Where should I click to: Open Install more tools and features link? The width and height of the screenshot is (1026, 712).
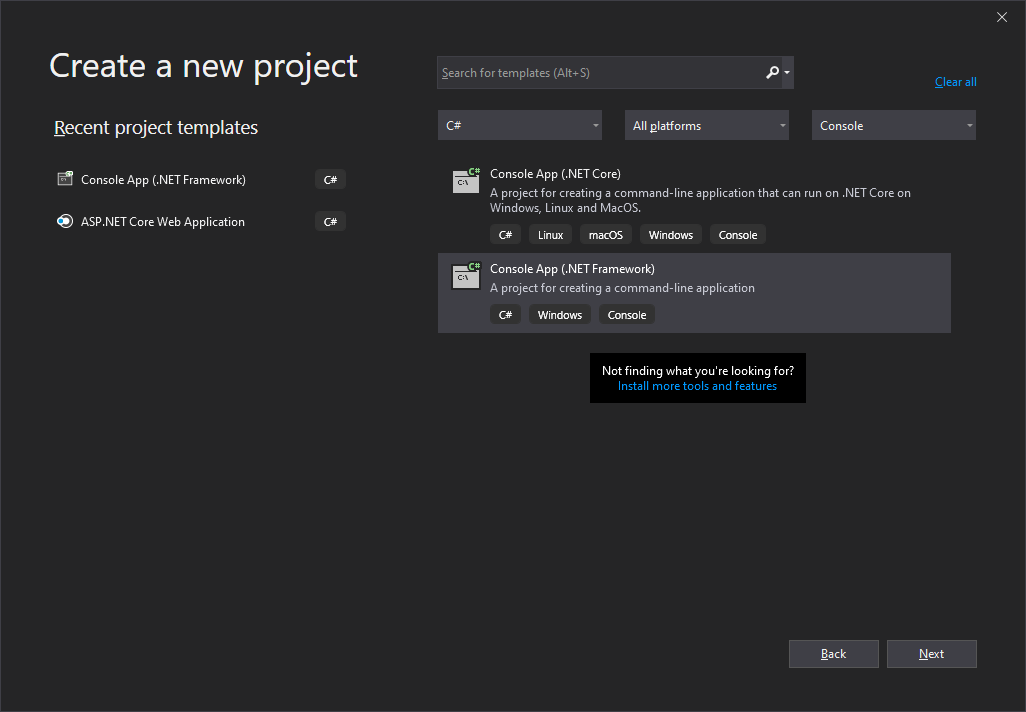[x=697, y=386]
